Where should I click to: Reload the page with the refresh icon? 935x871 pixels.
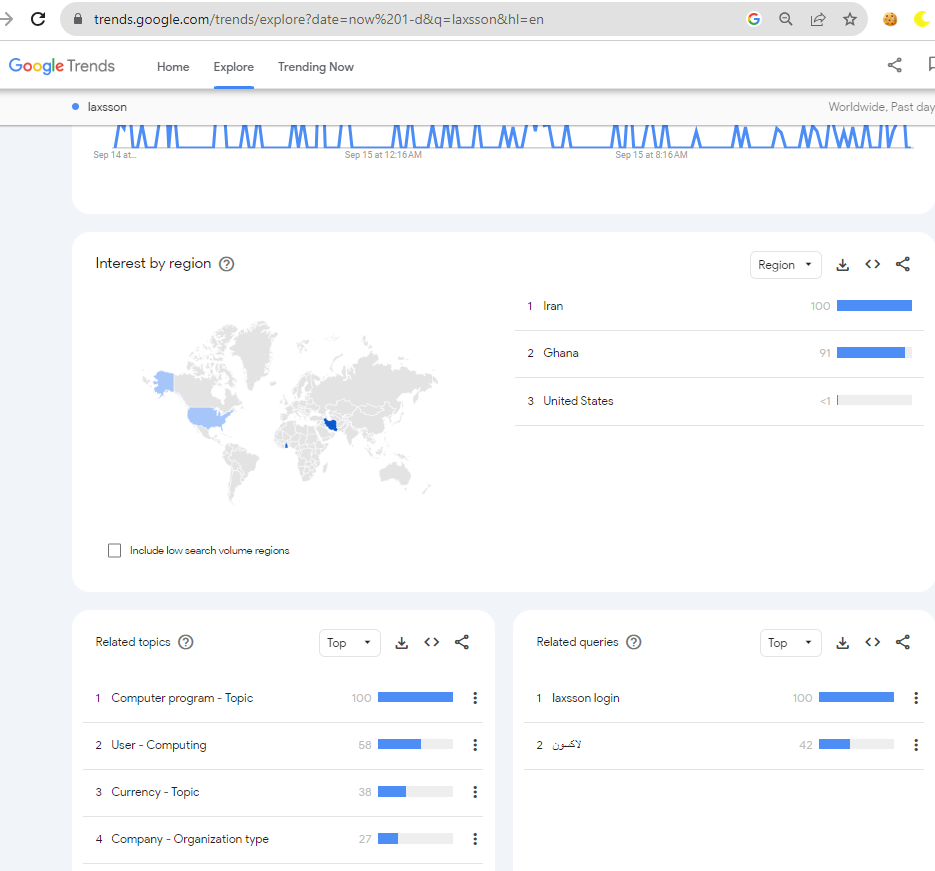coord(38,19)
